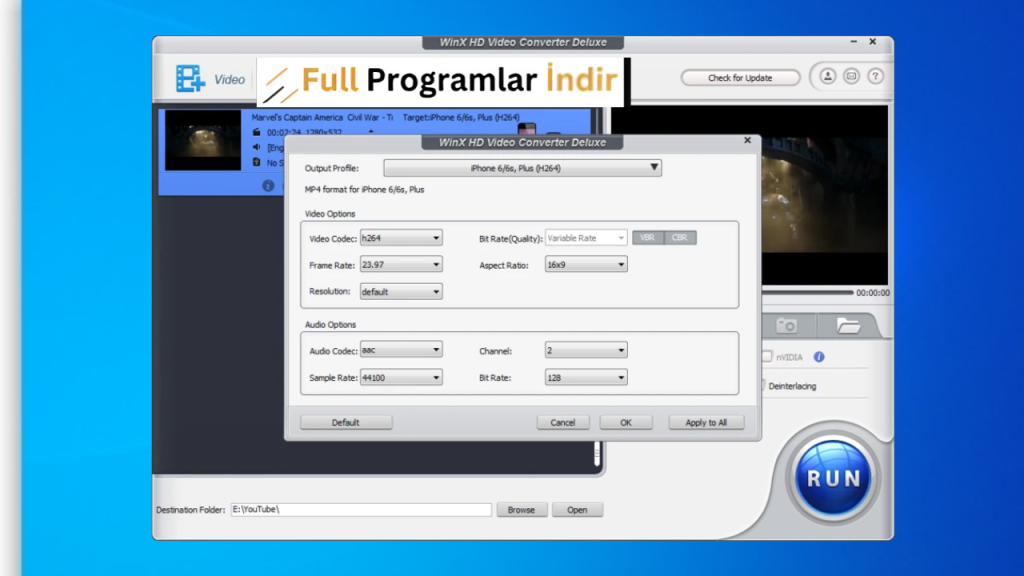1024x576 pixels.
Task: Click the Destination Folder path field
Action: point(360,509)
